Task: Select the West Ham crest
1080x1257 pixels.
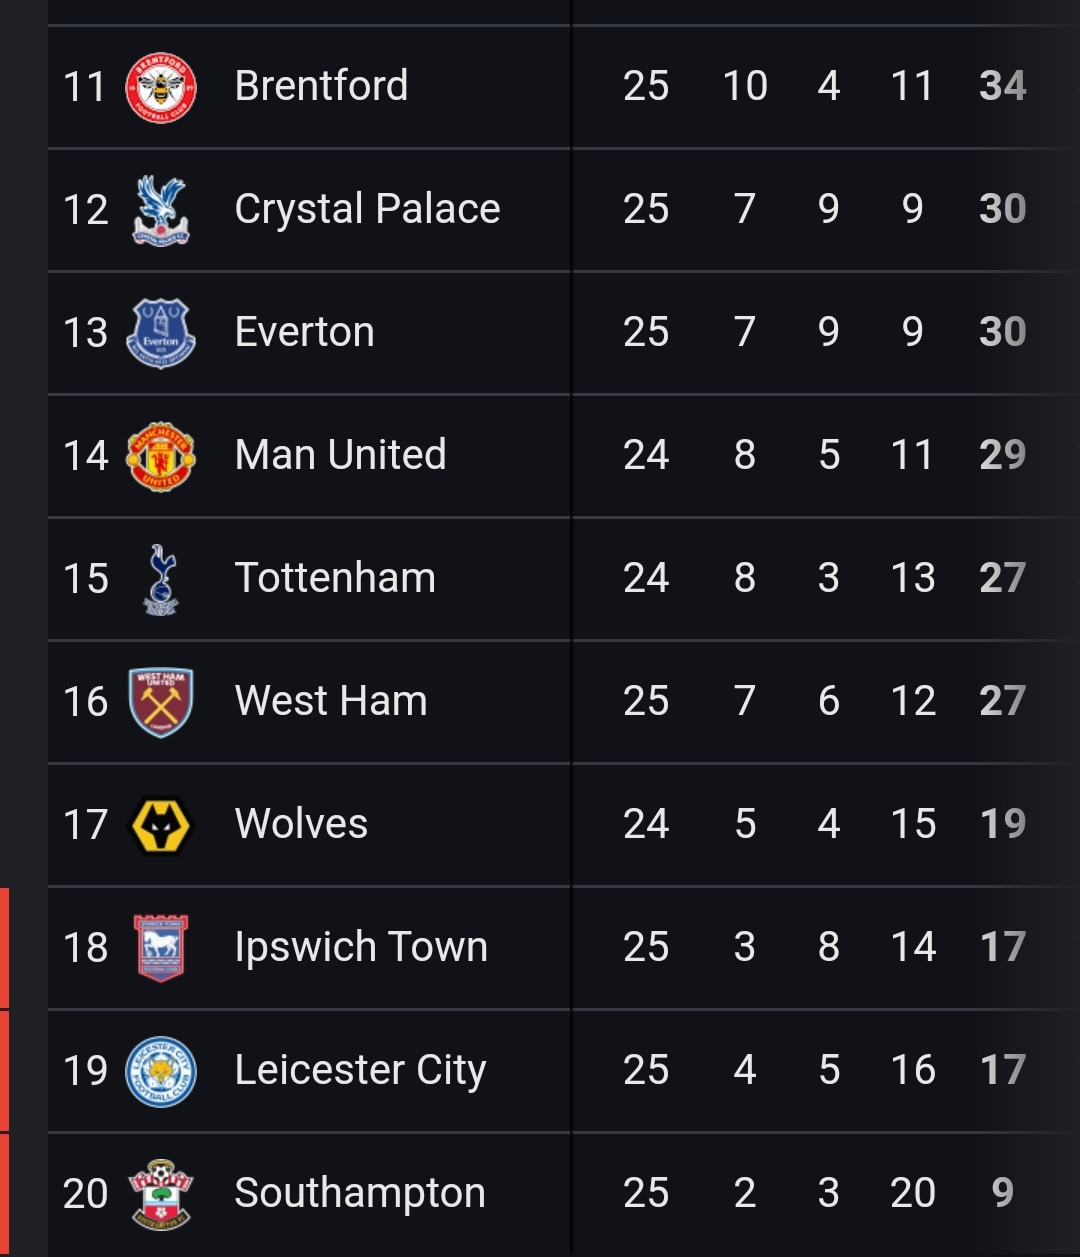Action: pyautogui.click(x=161, y=702)
